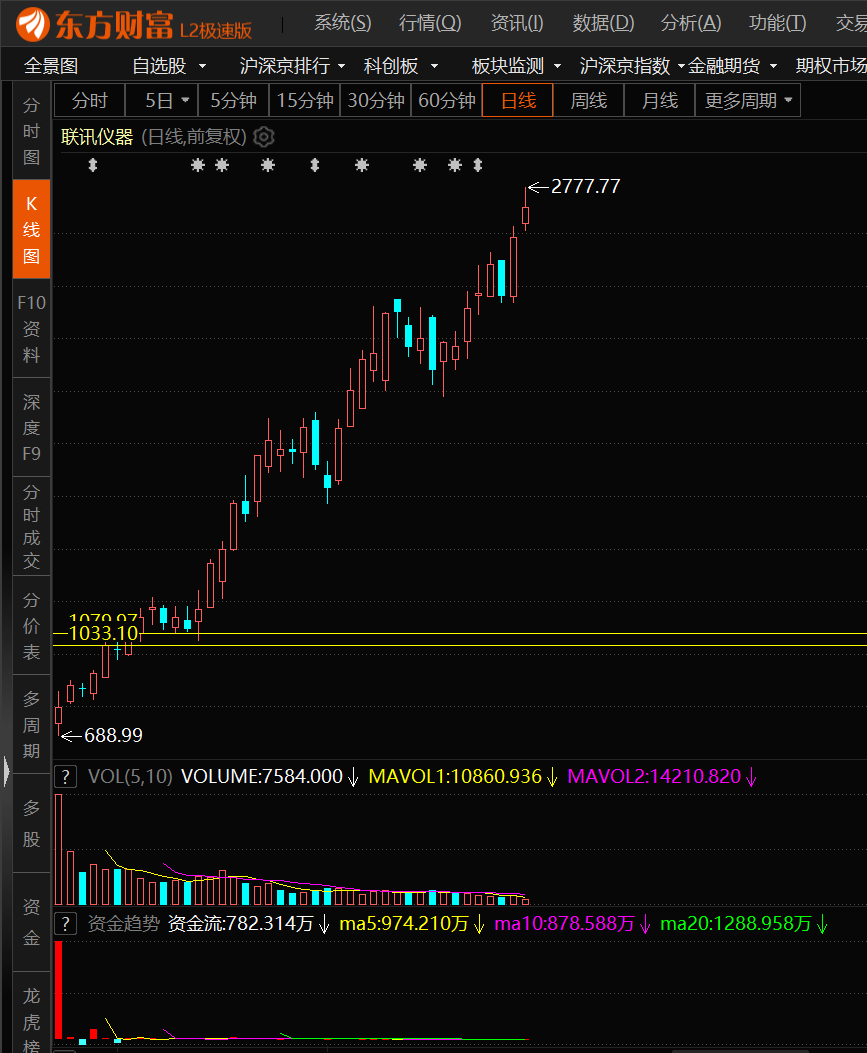Expand the collapsed left panel arrow handle
867x1053 pixels.
[x=6, y=771]
